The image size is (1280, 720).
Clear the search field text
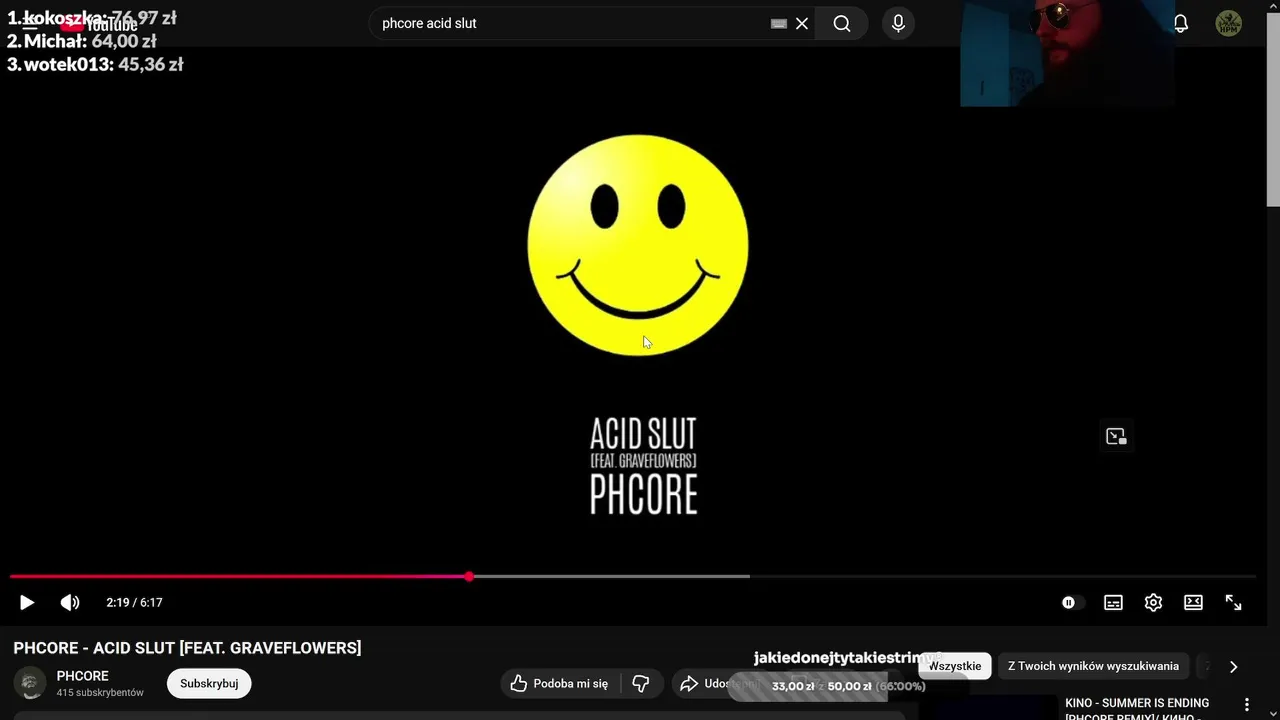click(x=802, y=23)
